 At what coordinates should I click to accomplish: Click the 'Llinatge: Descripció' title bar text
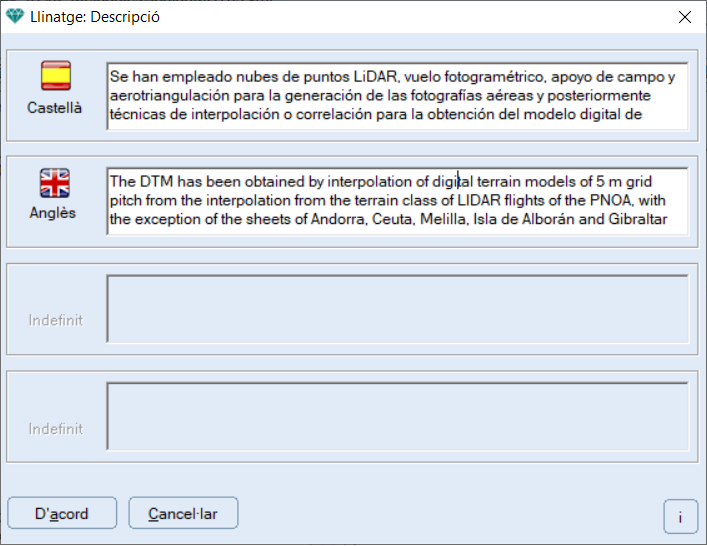pos(95,17)
